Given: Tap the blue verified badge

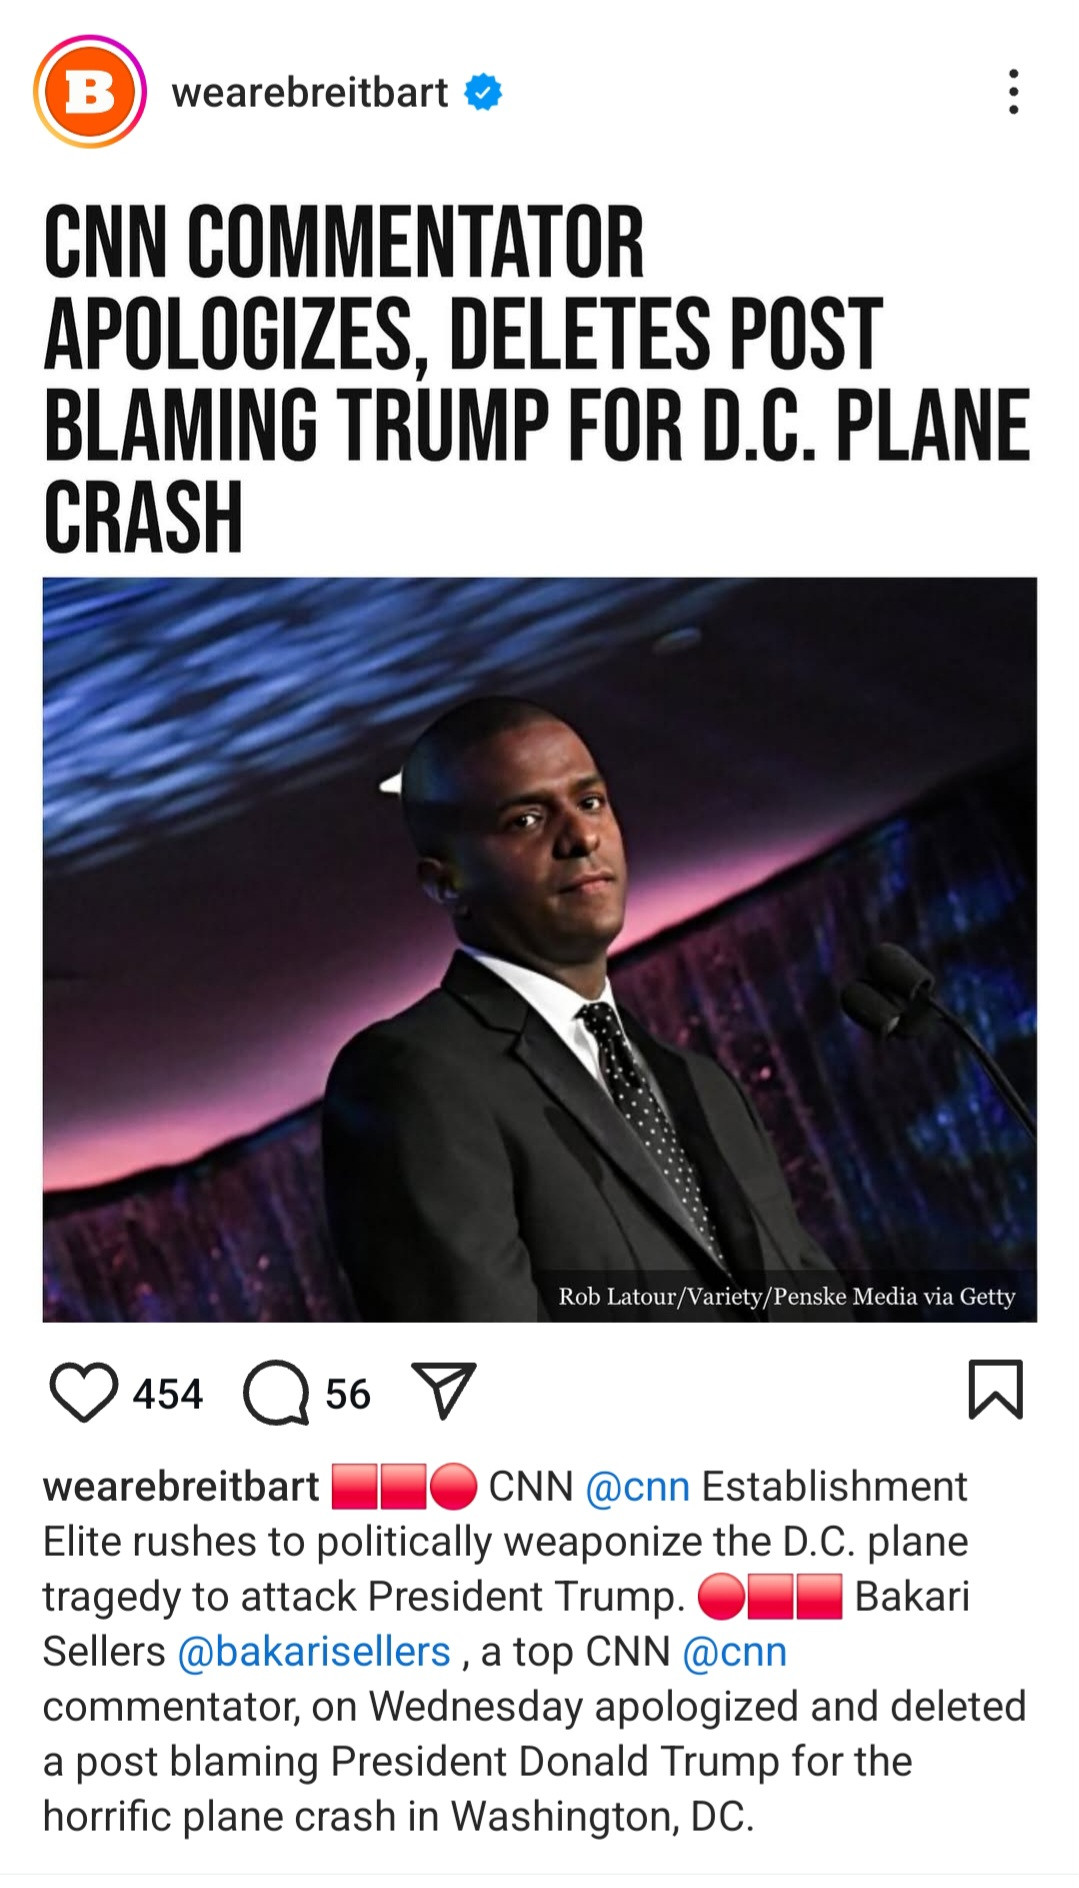Looking at the screenshot, I should (483, 92).
